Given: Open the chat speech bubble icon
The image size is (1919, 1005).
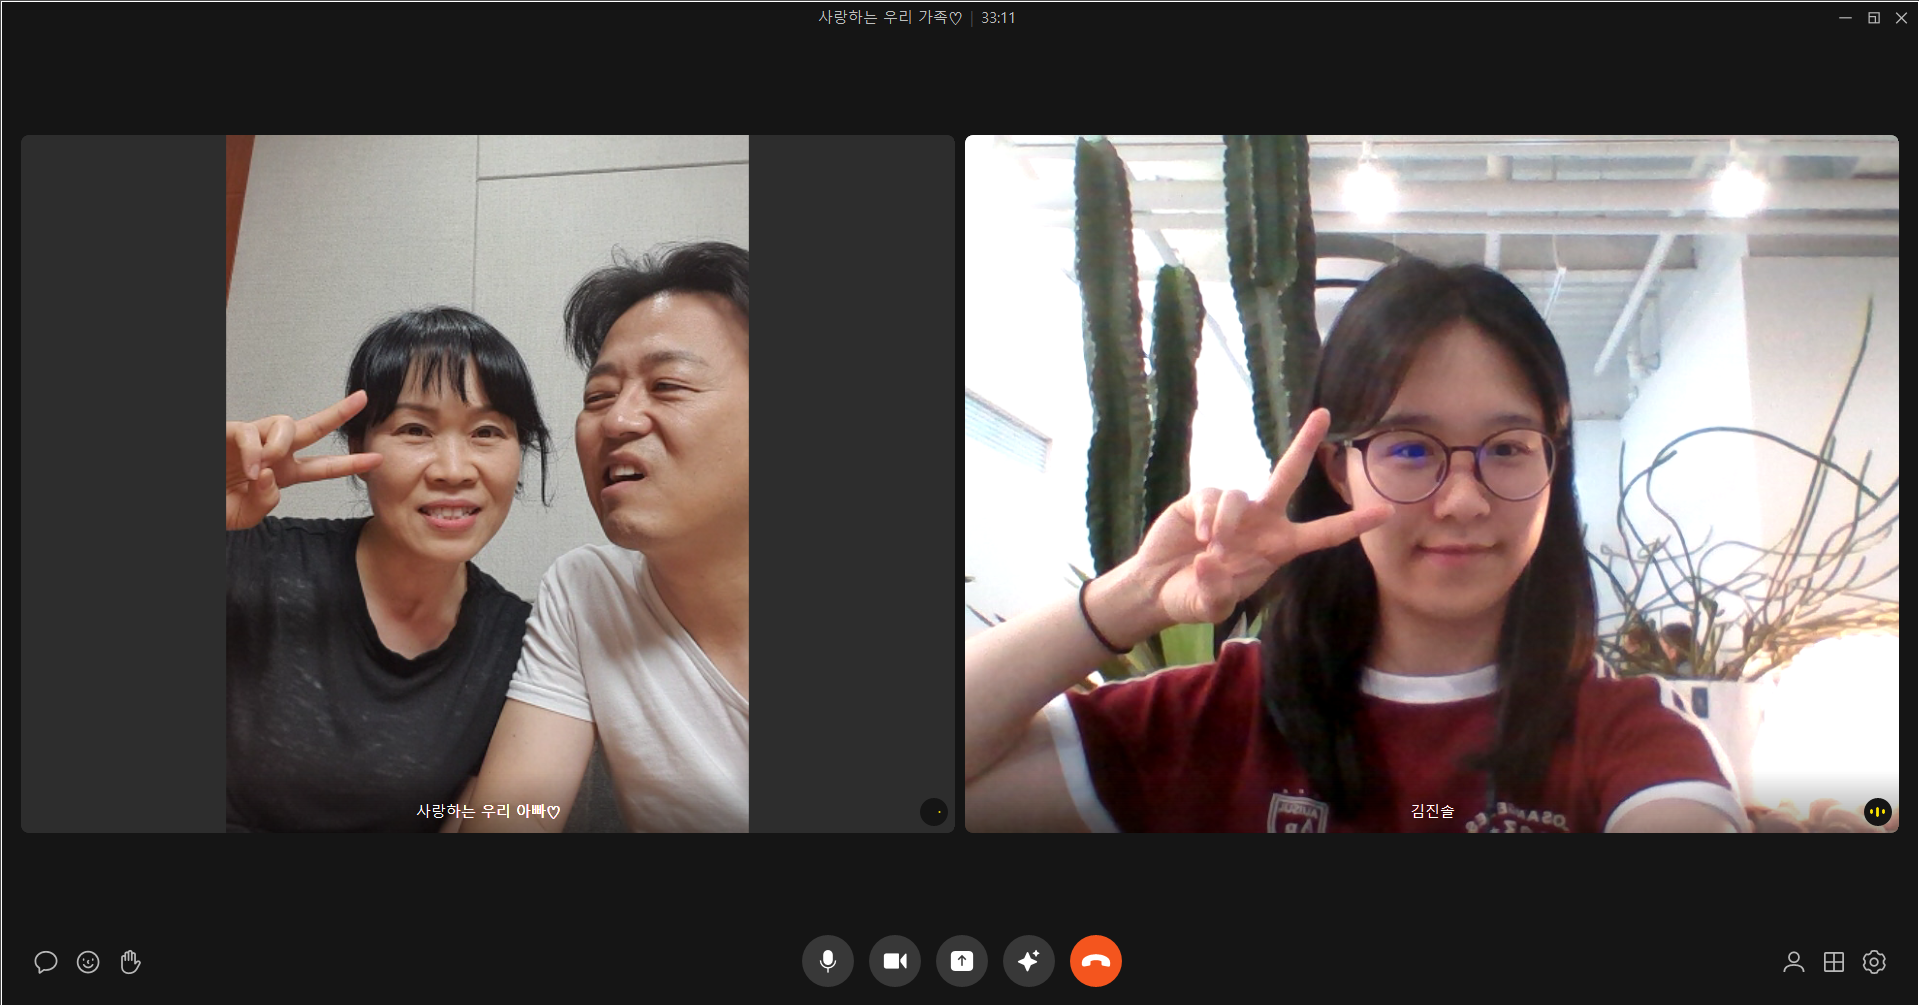Looking at the screenshot, I should tap(46, 962).
